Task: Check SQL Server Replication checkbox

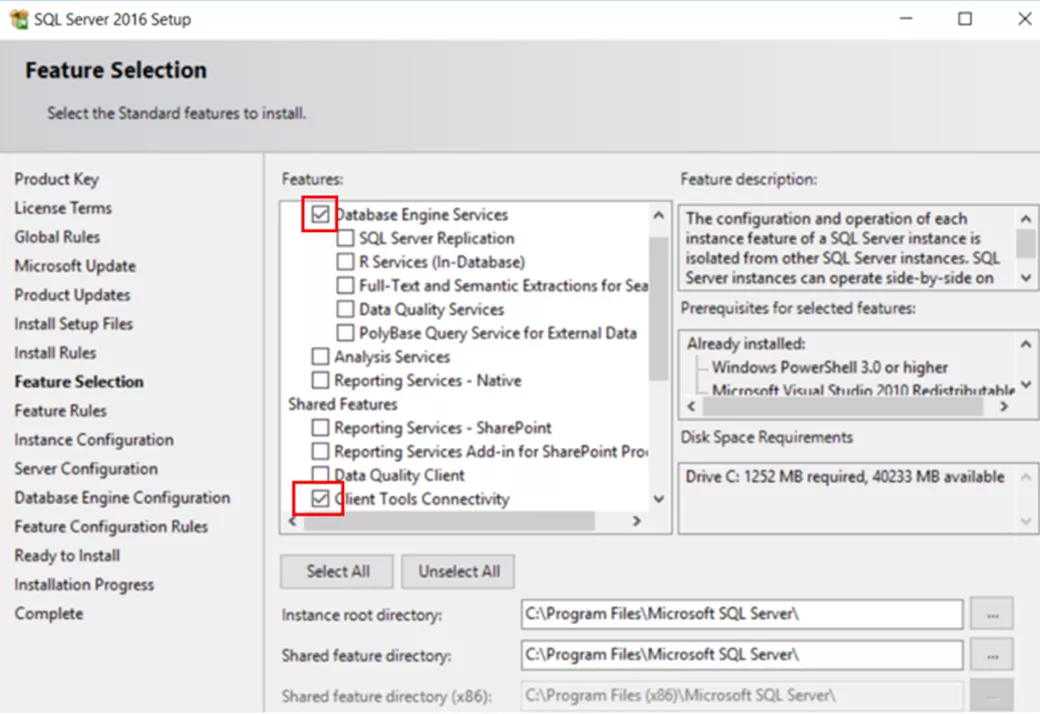Action: coord(345,238)
